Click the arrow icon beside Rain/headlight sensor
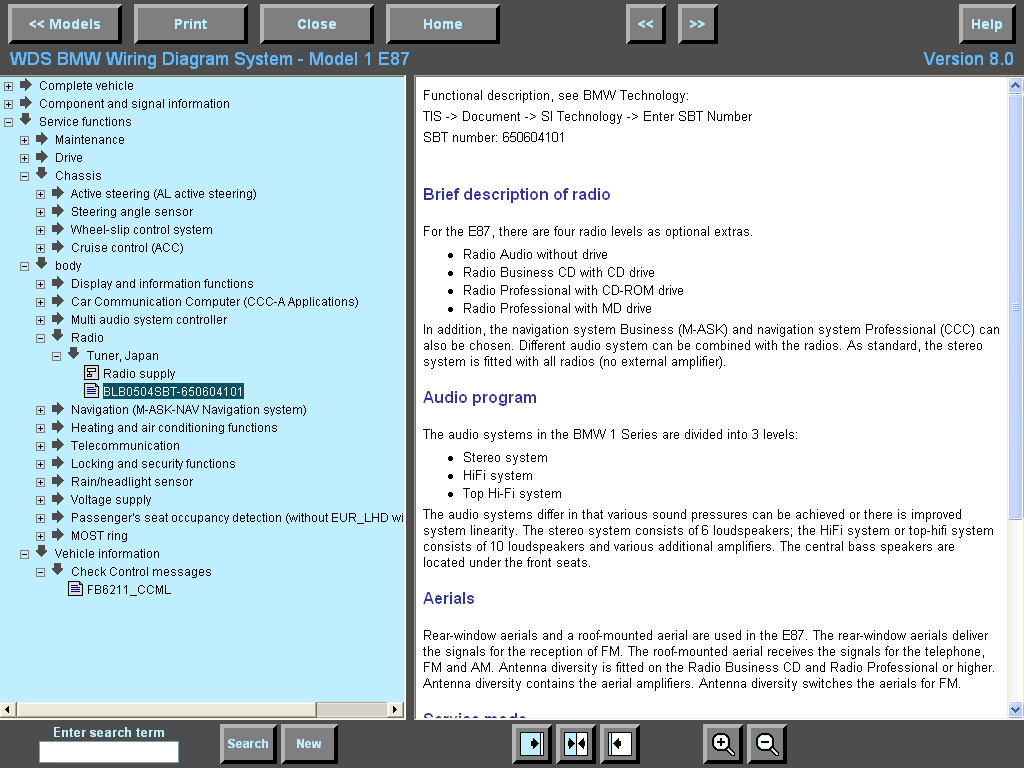1024x768 pixels. tap(58, 481)
